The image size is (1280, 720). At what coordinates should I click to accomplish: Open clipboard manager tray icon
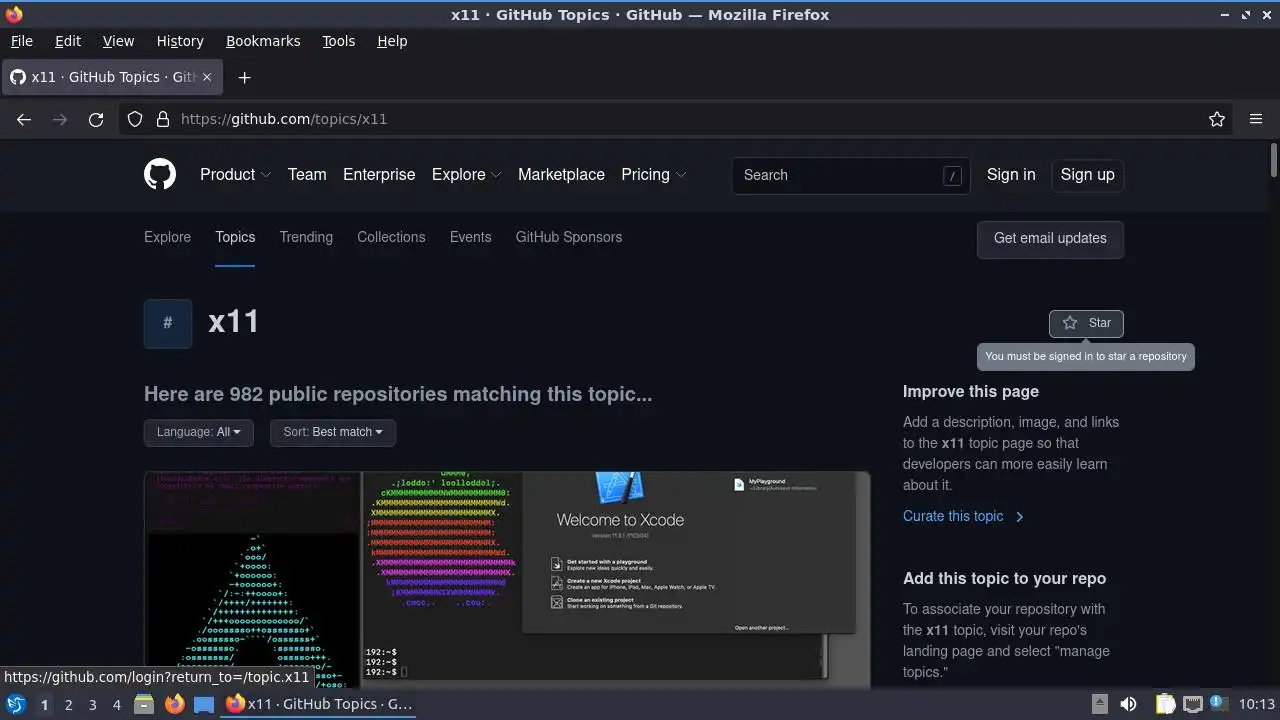tap(1165, 704)
